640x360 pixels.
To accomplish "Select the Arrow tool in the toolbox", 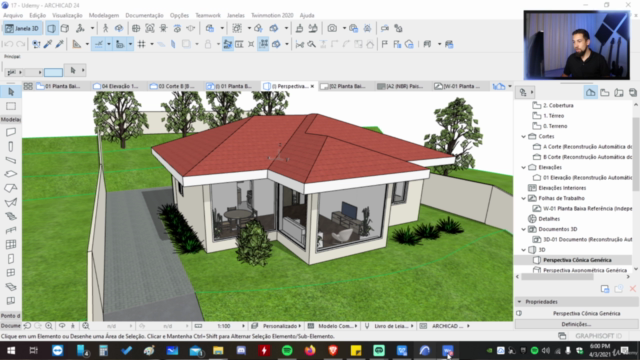I will [x=11, y=92].
